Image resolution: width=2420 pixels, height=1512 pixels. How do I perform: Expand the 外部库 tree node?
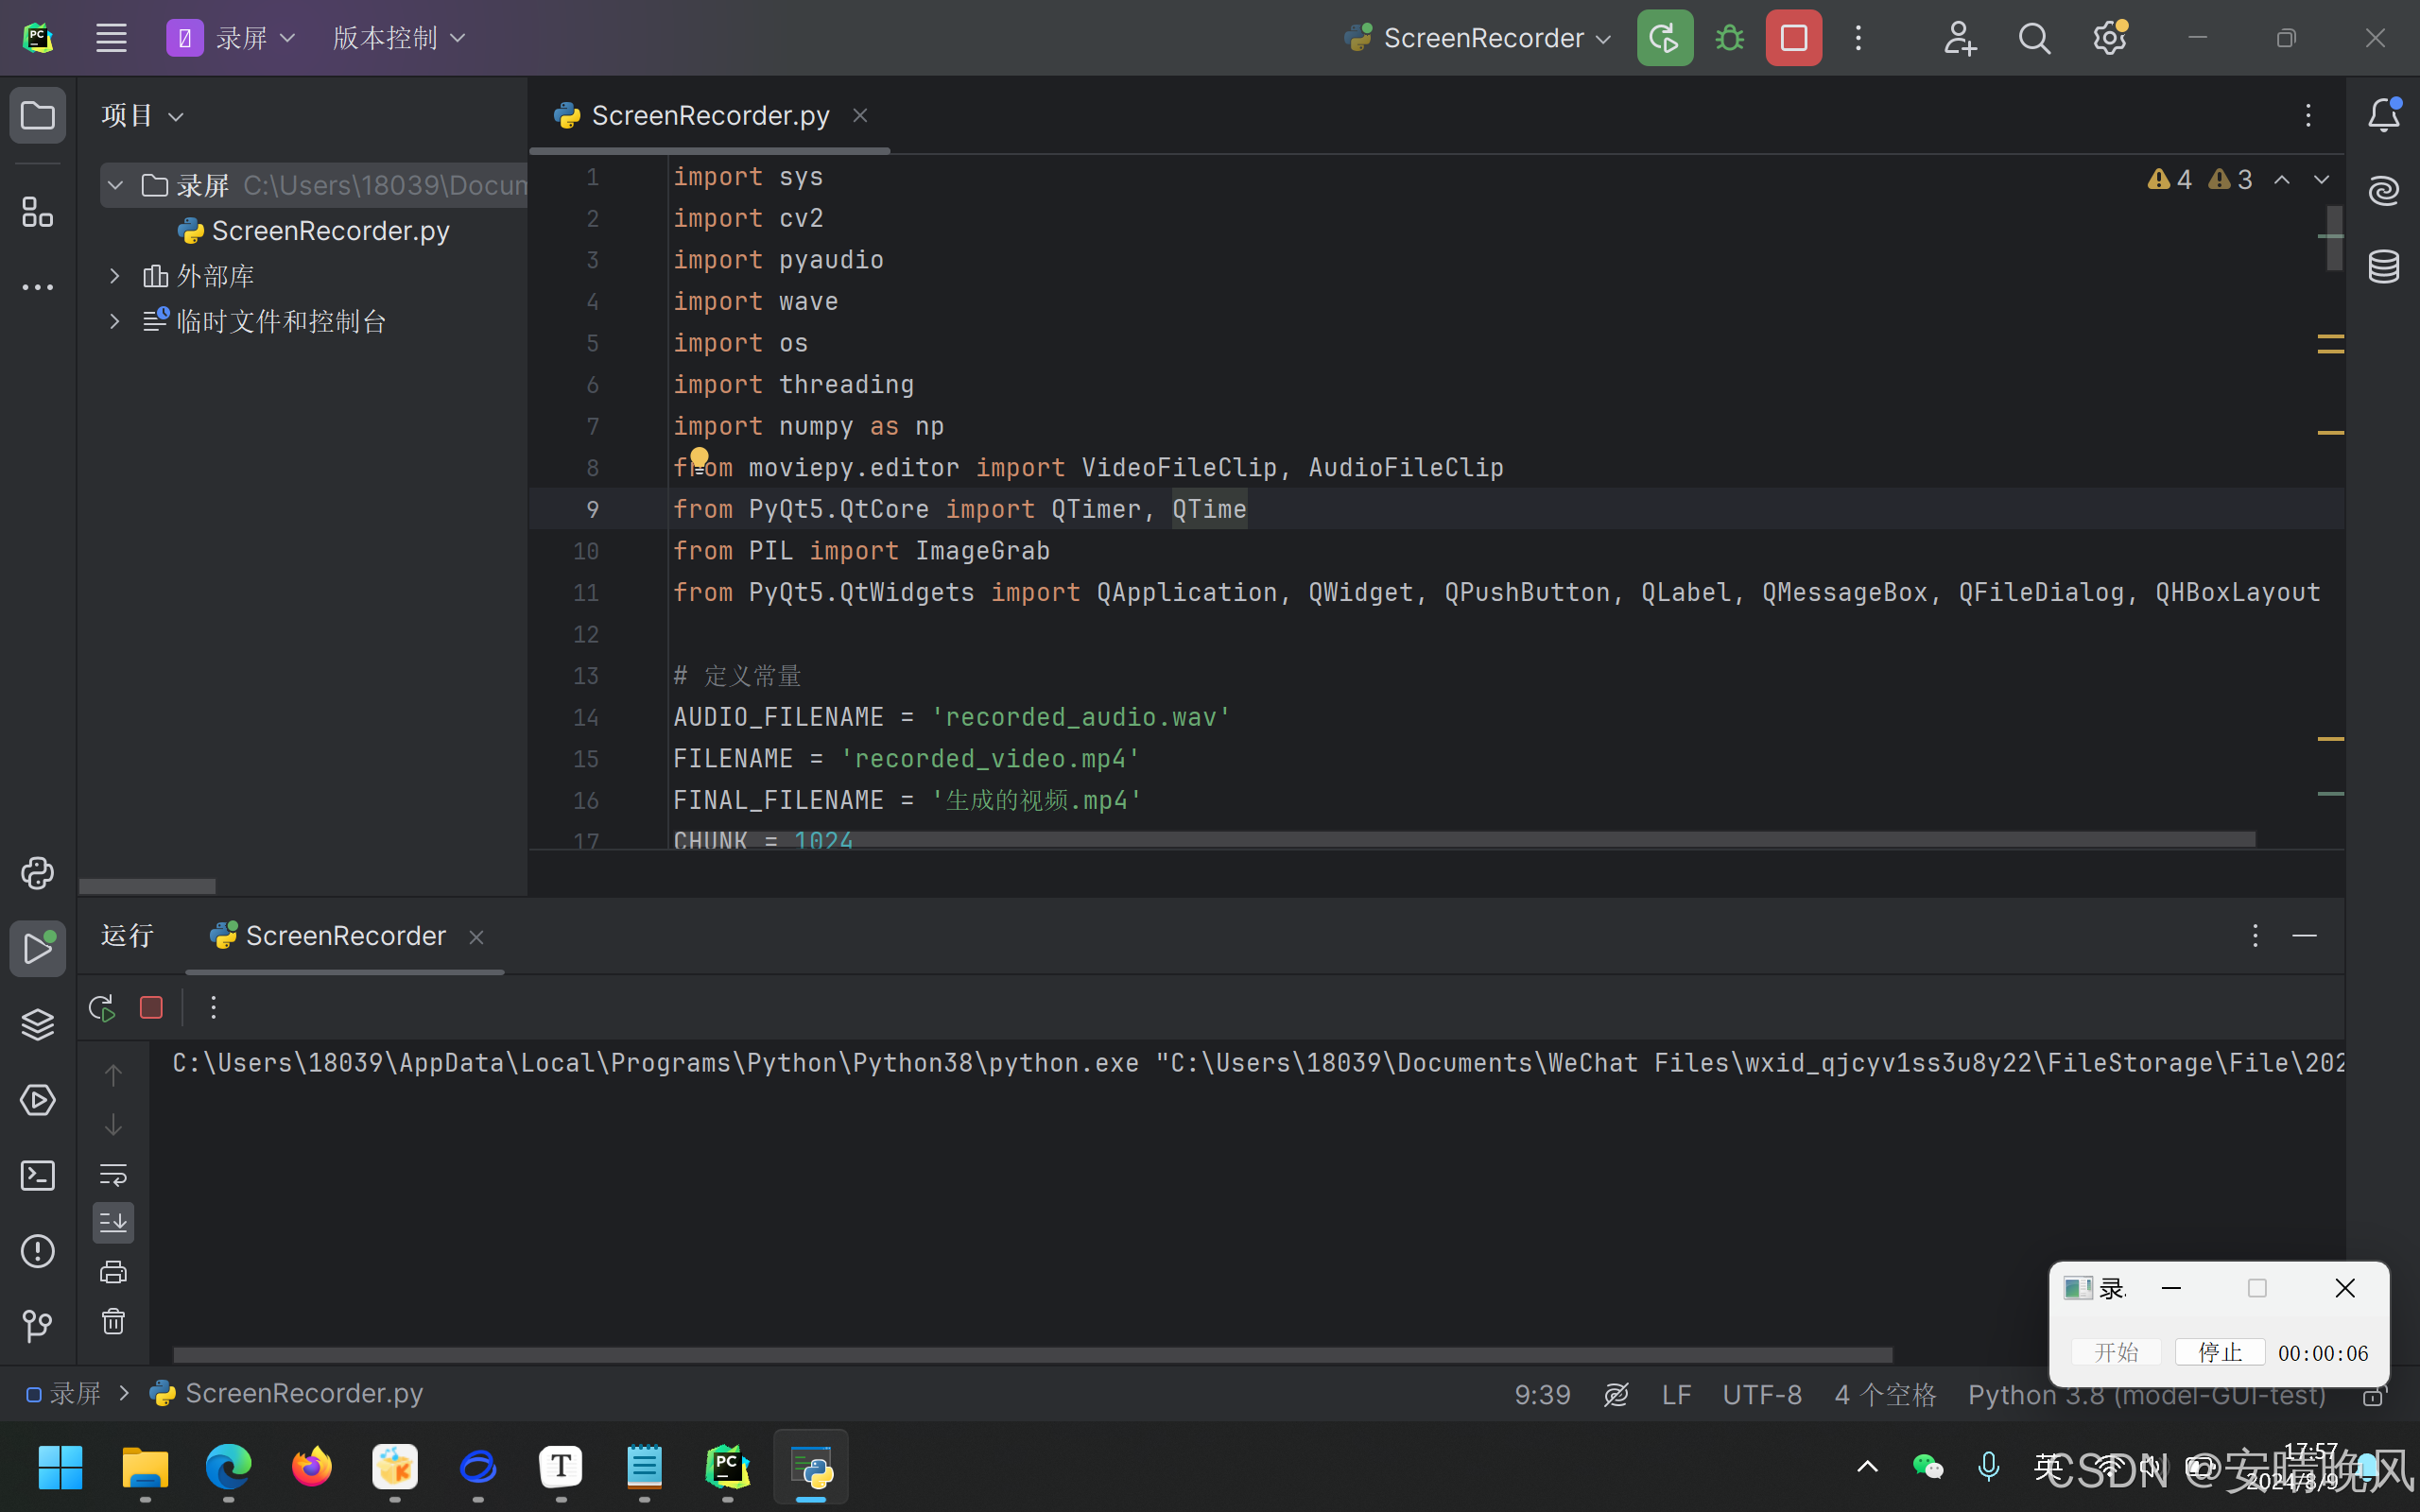114,276
